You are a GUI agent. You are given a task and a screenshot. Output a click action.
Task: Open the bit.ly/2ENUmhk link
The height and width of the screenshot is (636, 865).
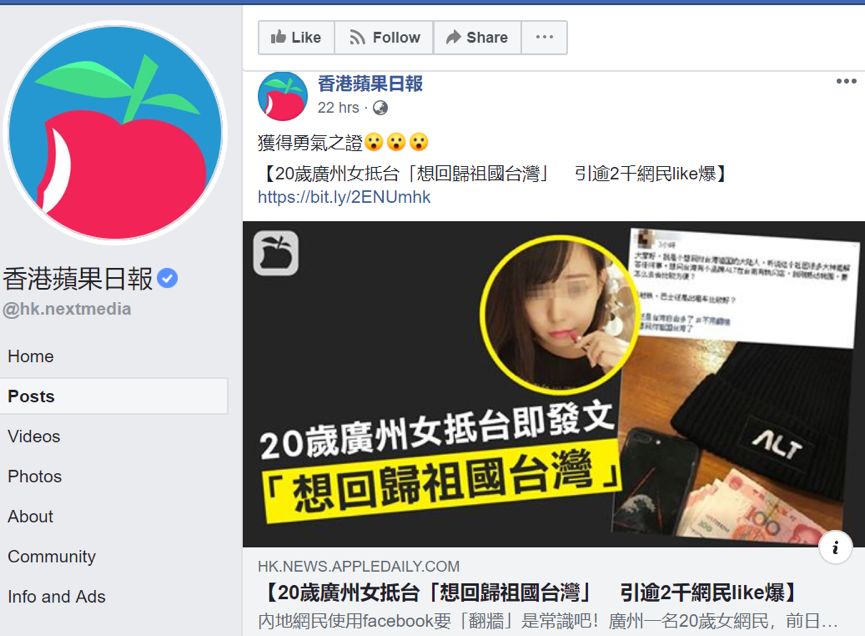(344, 197)
